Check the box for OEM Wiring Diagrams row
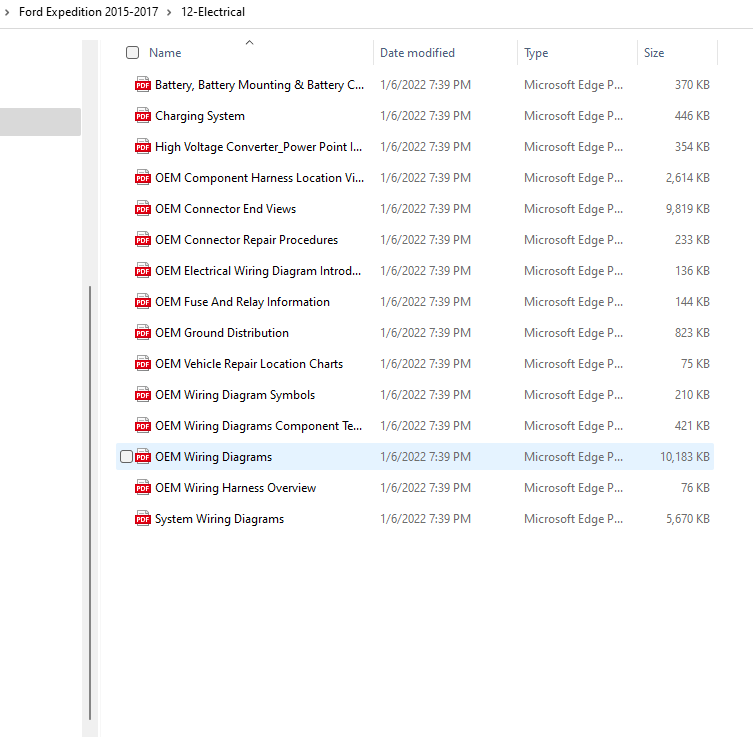This screenshot has width=753, height=750. pos(126,457)
